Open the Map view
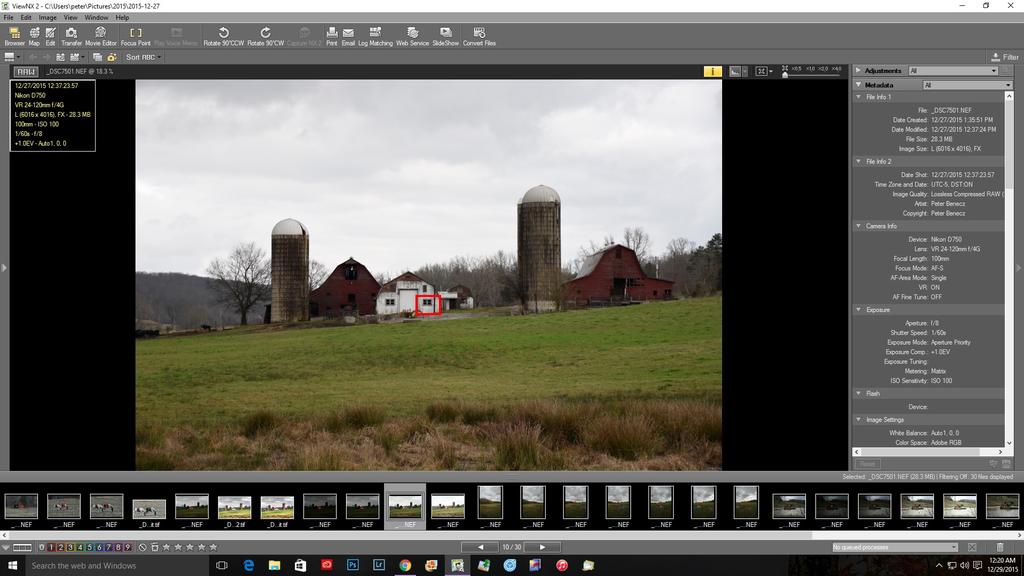The width and height of the screenshot is (1024, 576). (x=34, y=37)
